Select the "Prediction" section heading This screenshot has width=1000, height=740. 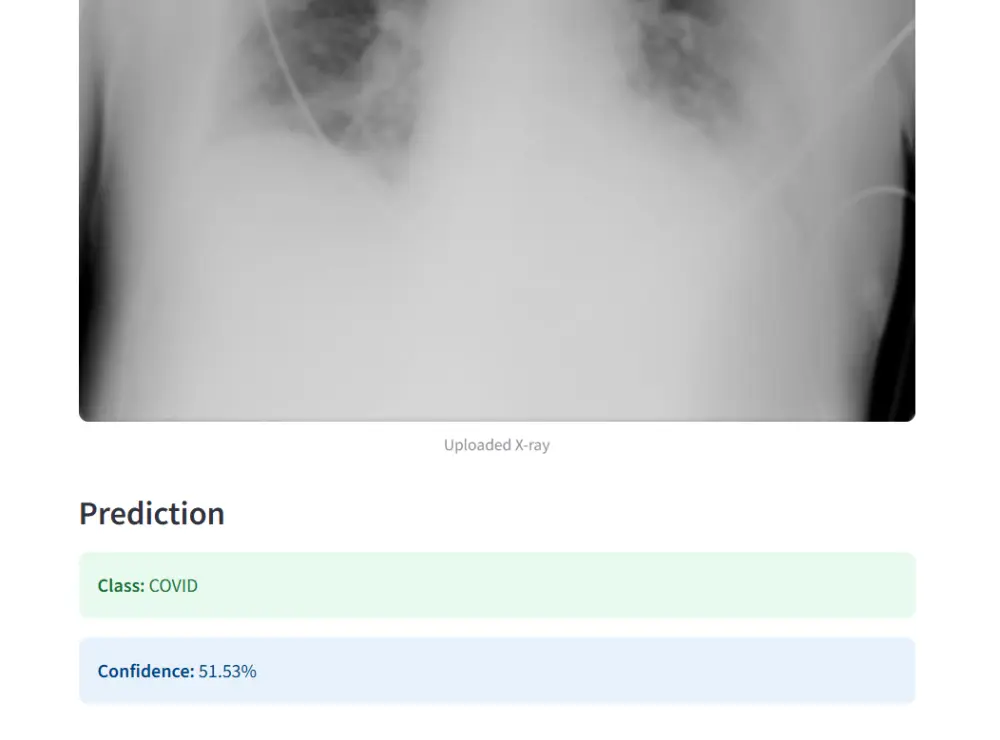[x=152, y=513]
